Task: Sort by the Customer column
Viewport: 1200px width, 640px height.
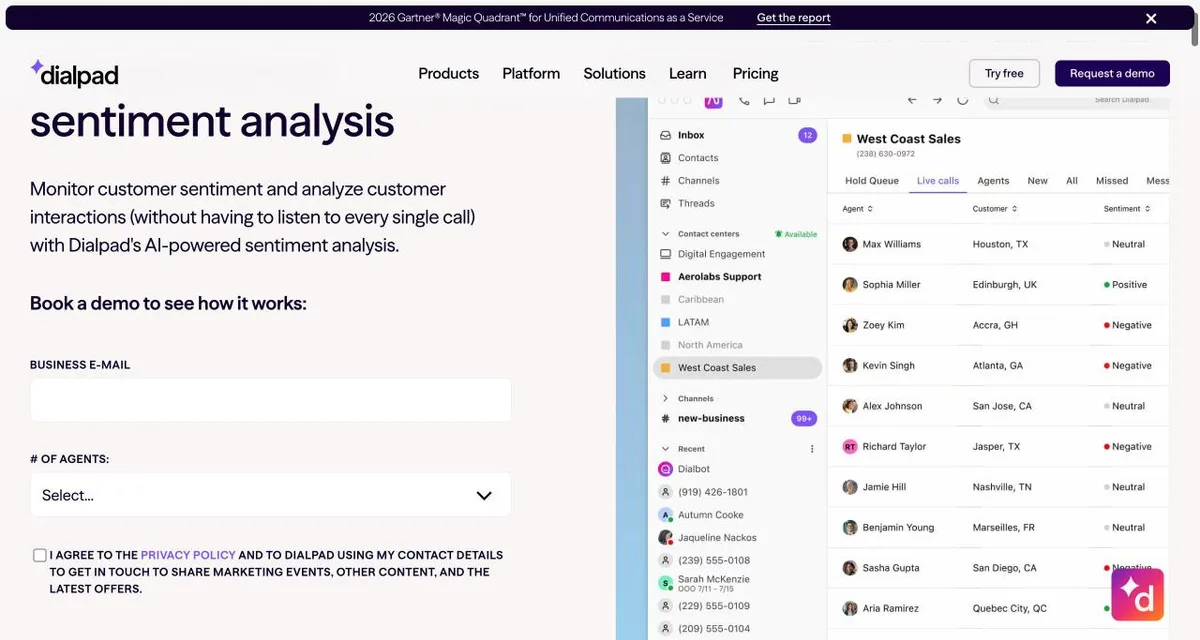Action: (x=995, y=209)
